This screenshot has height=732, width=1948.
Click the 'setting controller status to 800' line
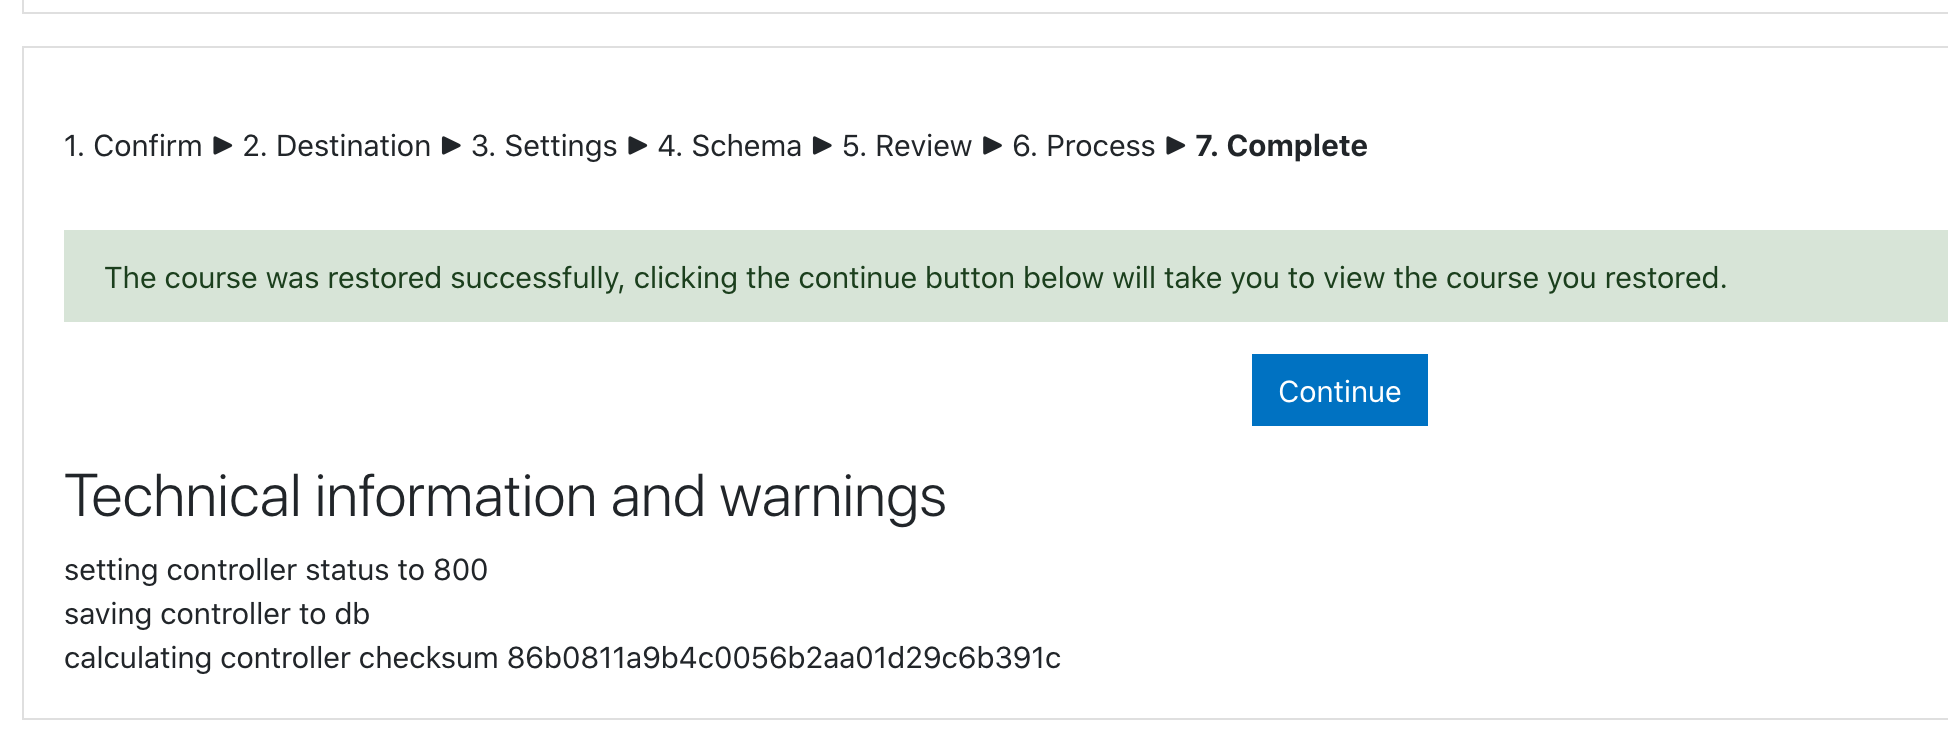276,570
